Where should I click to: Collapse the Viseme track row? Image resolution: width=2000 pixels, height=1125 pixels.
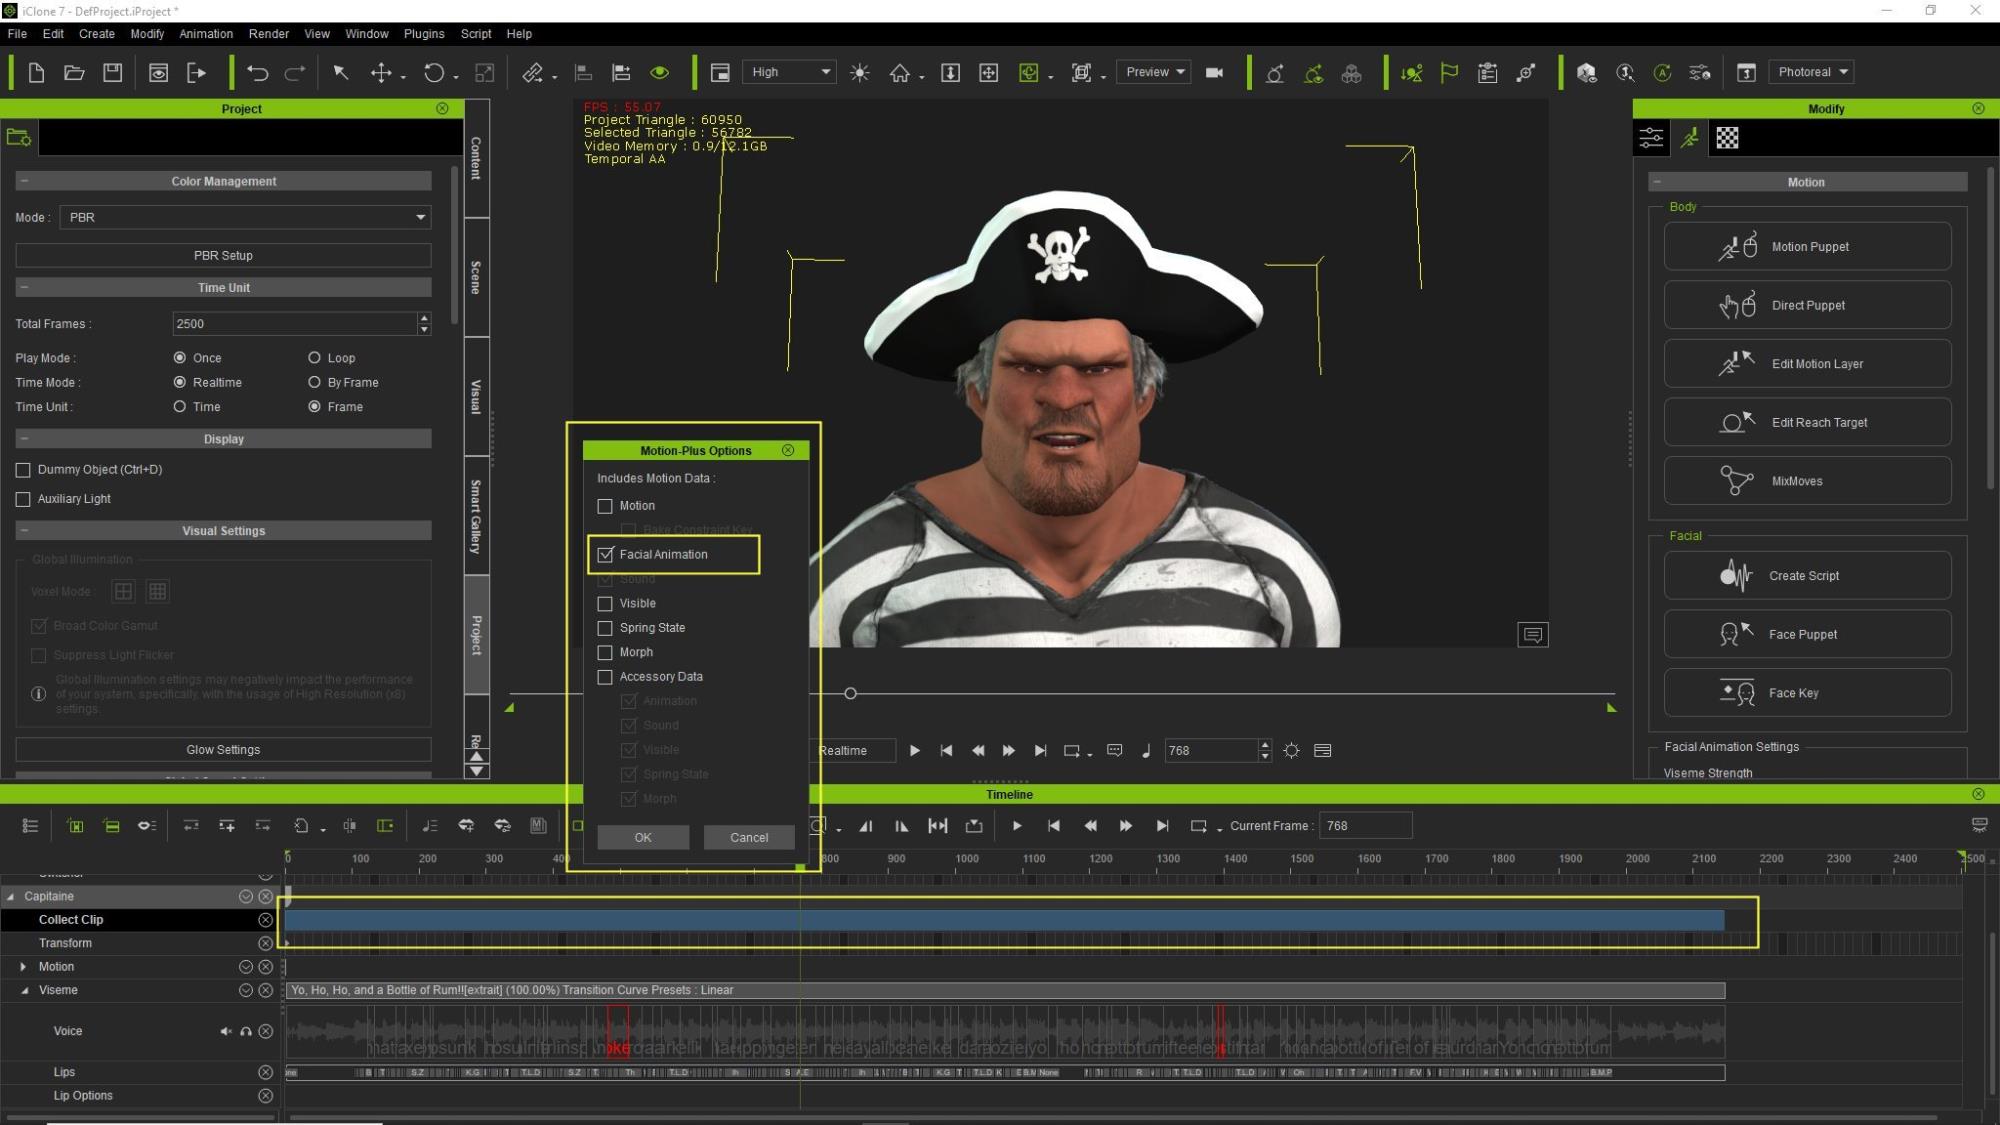25,991
